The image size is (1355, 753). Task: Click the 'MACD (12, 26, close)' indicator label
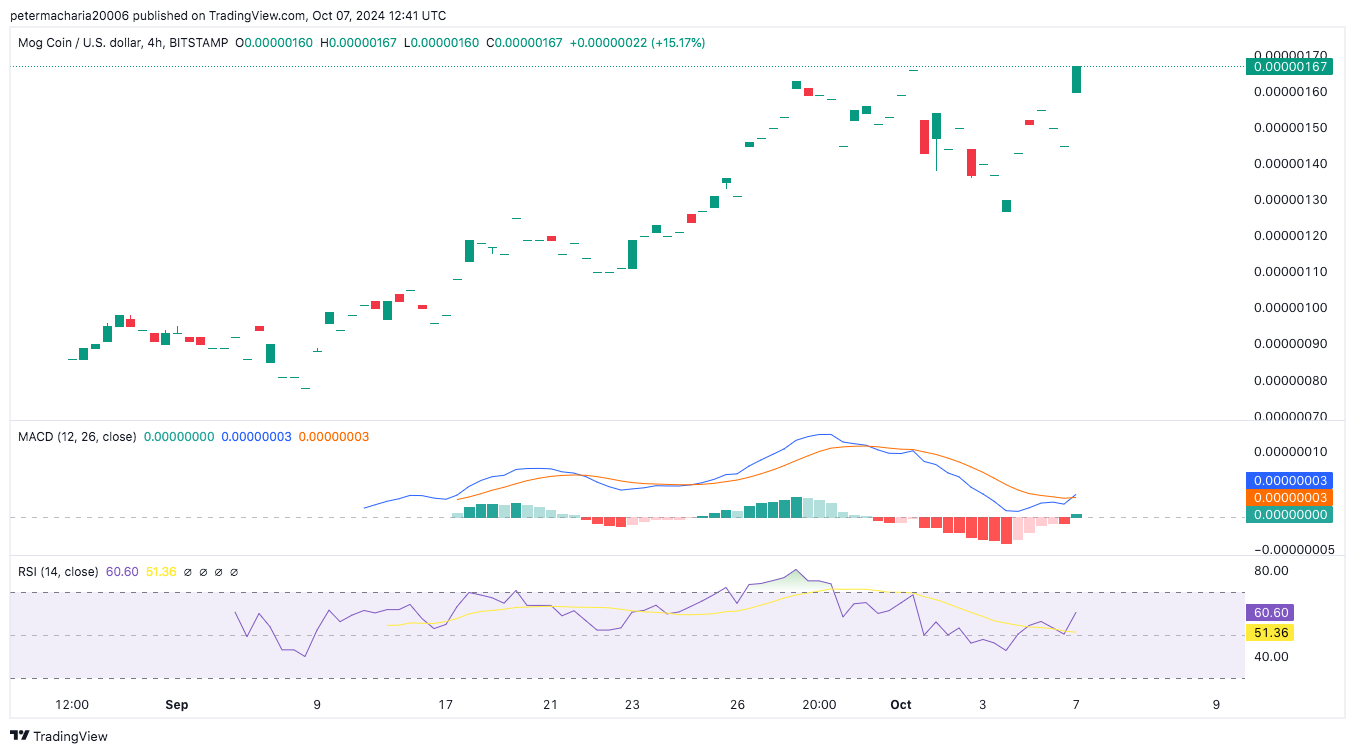click(x=77, y=437)
